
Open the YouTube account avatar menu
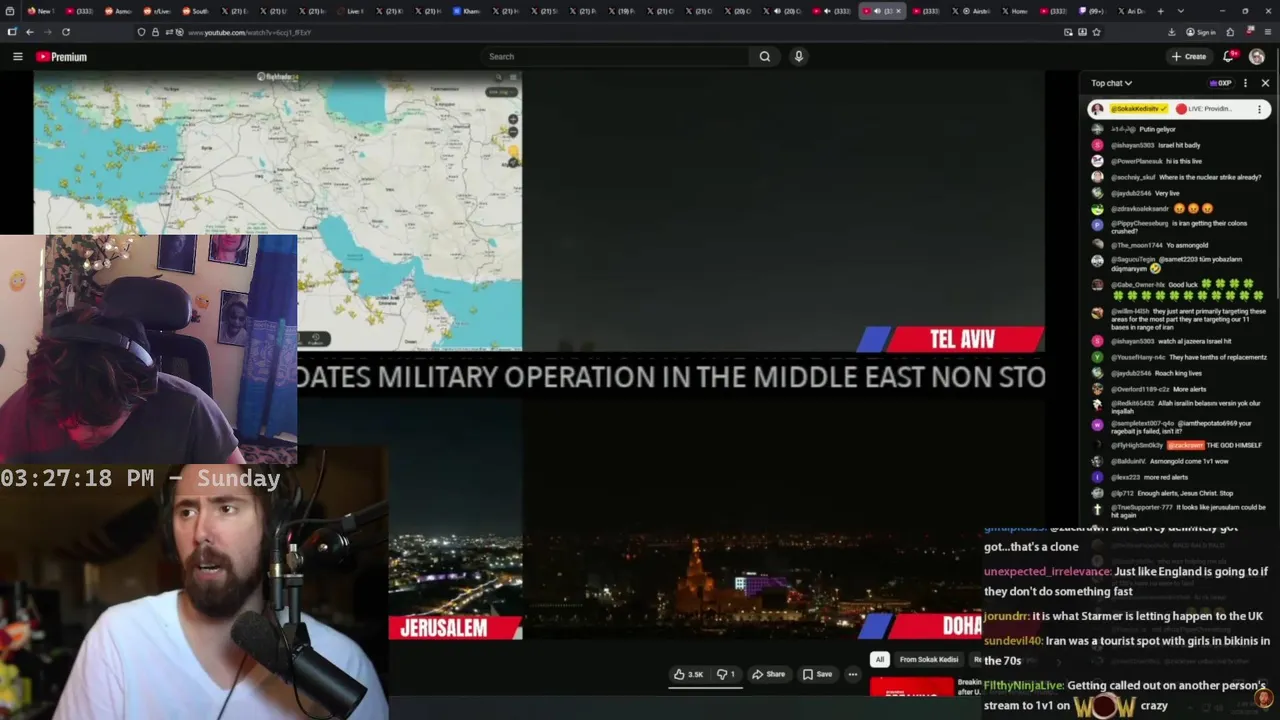[1257, 57]
